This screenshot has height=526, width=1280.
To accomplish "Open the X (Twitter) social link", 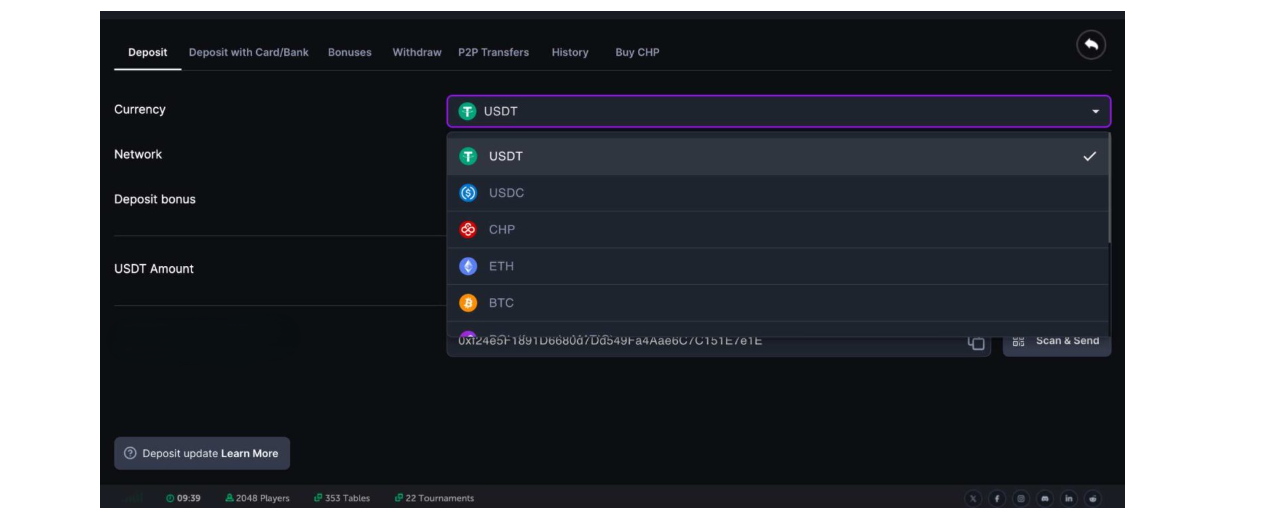I will (973, 498).
